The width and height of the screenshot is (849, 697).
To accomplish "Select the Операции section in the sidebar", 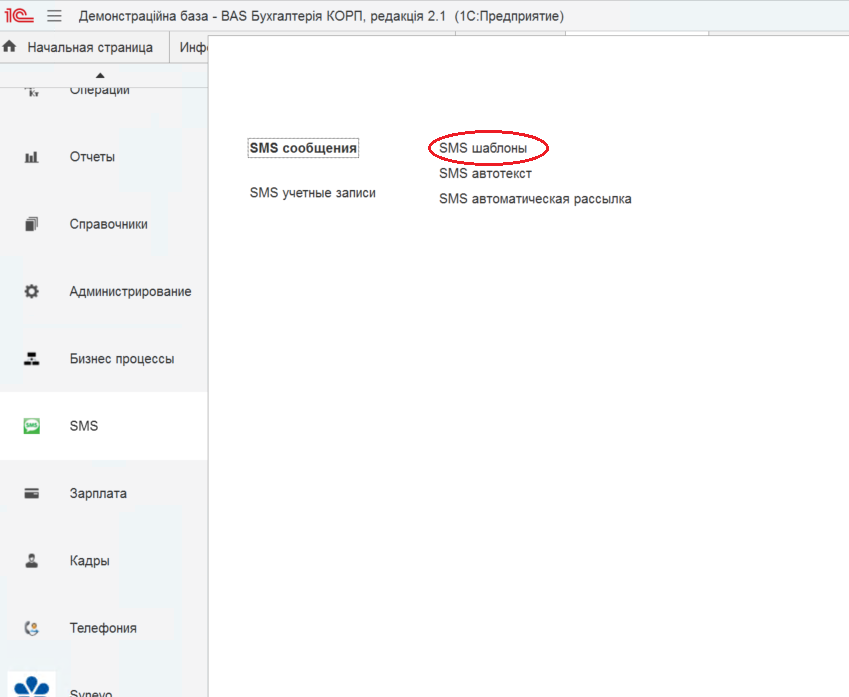I will 99,91.
